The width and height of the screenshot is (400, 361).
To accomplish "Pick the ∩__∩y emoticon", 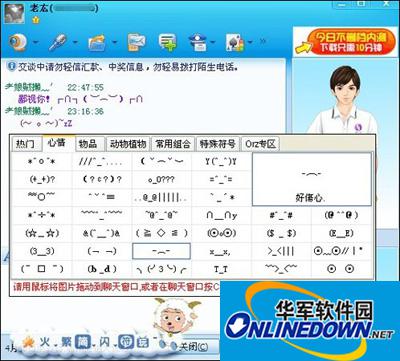I will 221,215.
